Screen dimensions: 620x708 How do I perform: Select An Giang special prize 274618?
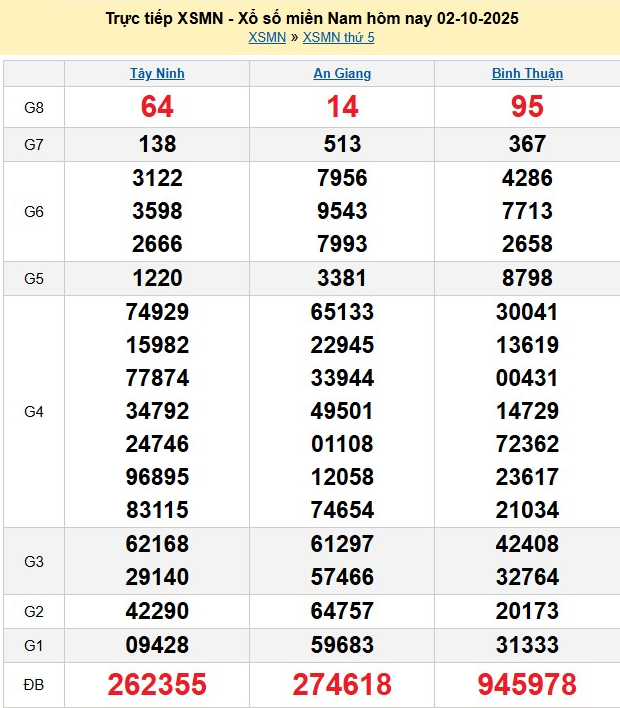pyautogui.click(x=342, y=684)
